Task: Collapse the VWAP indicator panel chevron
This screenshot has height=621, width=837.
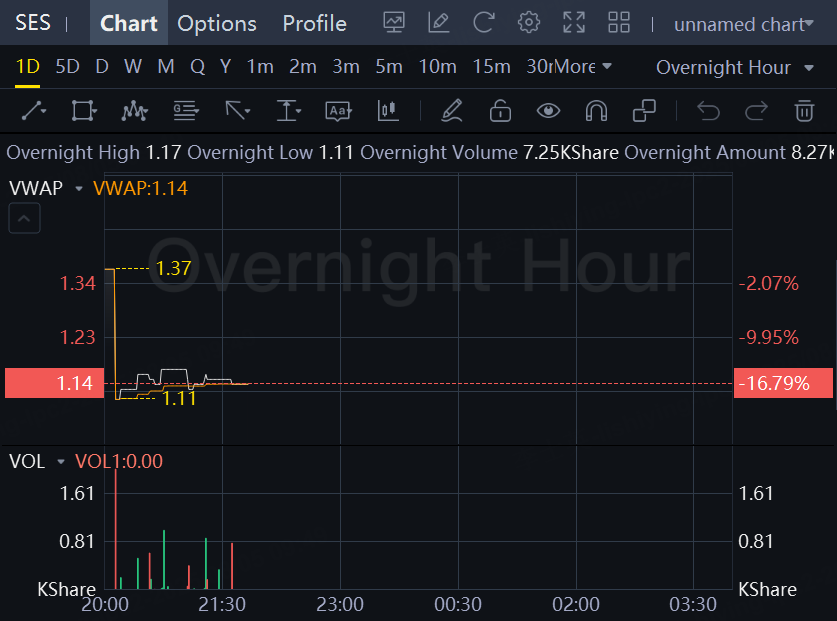Action: point(25,218)
